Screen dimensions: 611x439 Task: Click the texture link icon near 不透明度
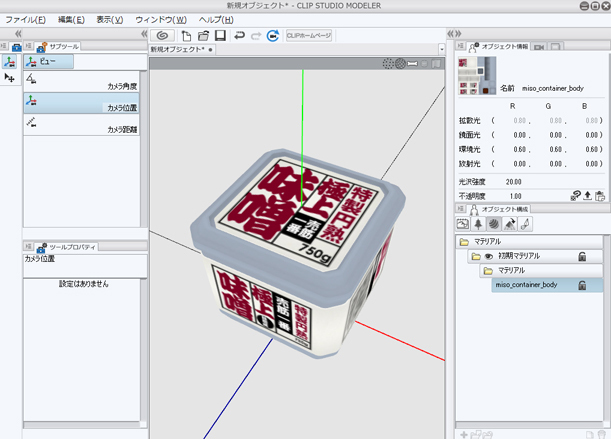[576, 195]
